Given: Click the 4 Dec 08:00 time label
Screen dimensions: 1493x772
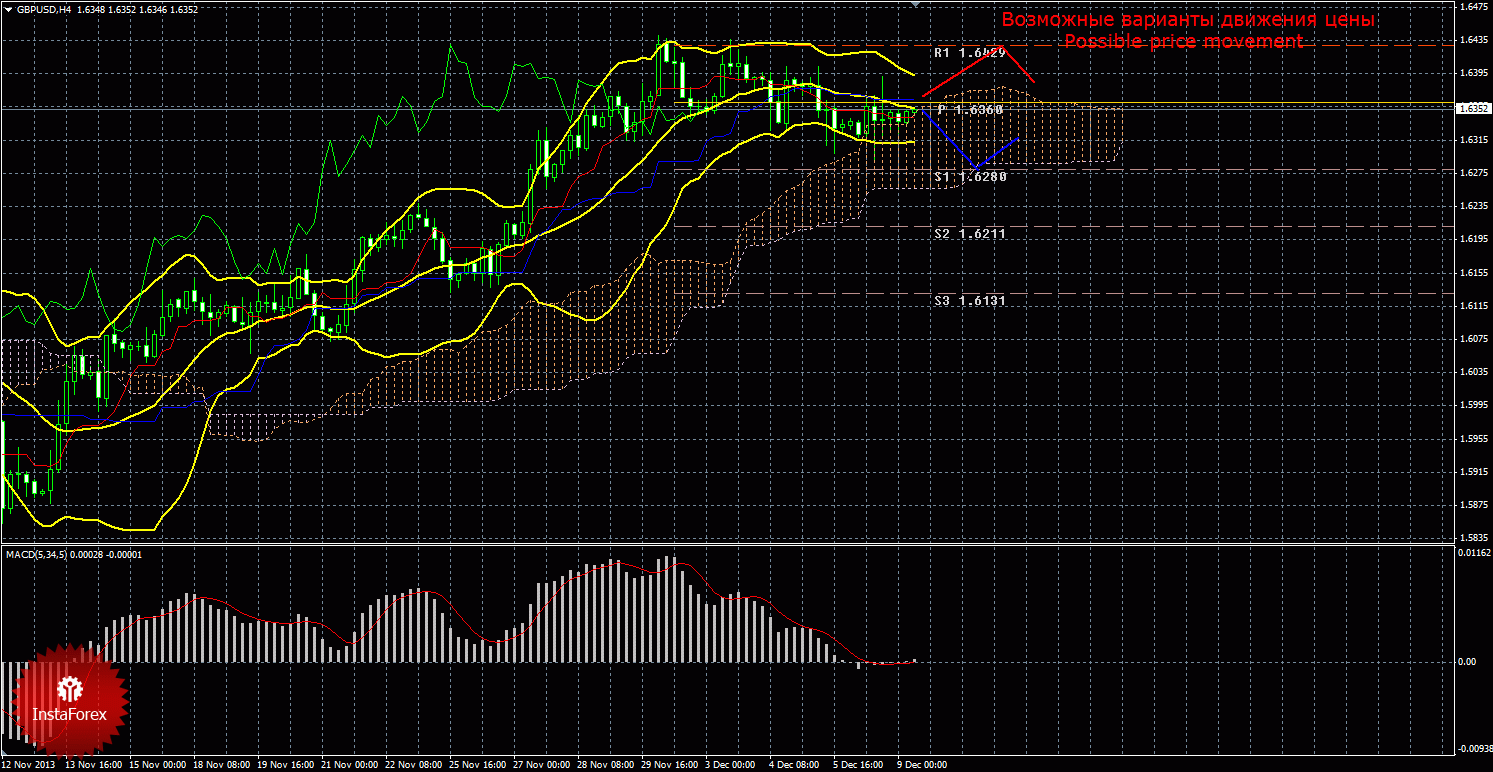Looking at the screenshot, I should (795, 765).
